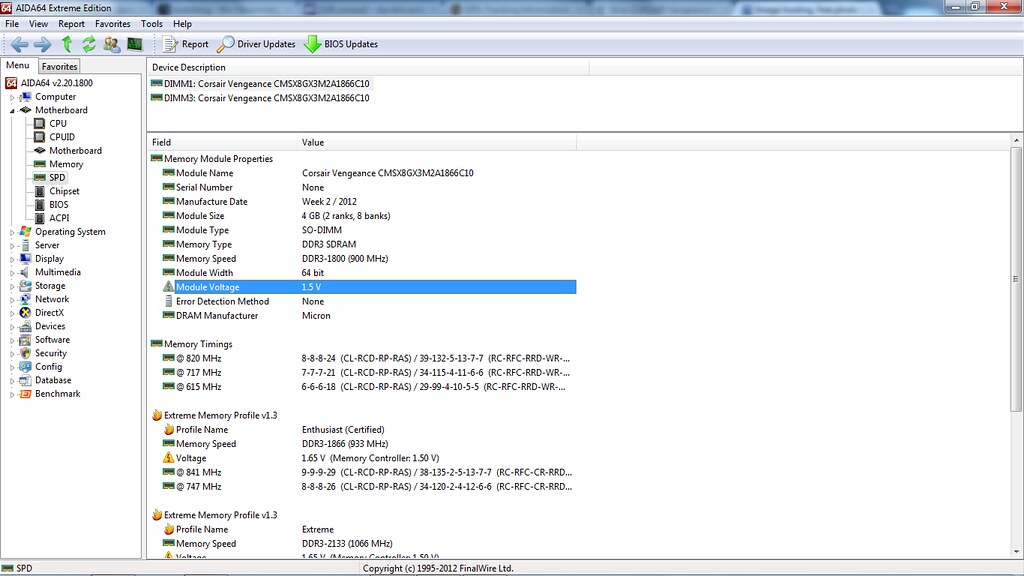Image resolution: width=1024 pixels, height=576 pixels.
Task: Click the Display monitor icon
Action: 25,259
